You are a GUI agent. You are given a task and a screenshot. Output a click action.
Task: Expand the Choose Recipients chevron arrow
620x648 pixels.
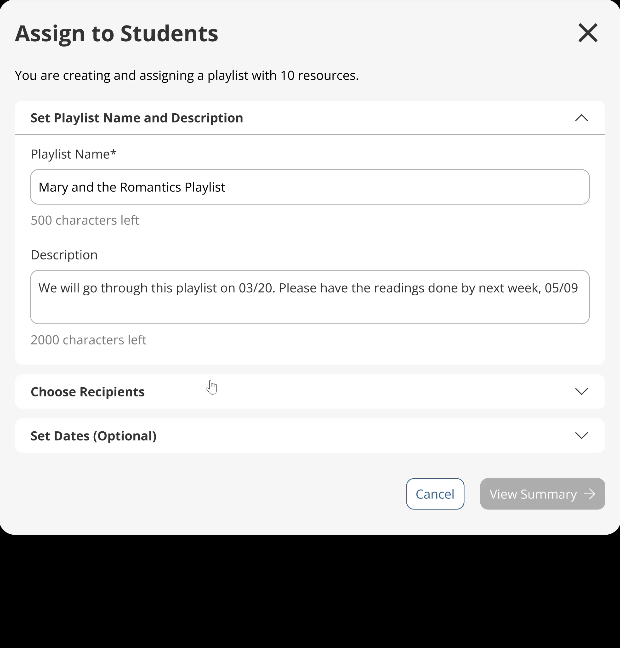(581, 391)
